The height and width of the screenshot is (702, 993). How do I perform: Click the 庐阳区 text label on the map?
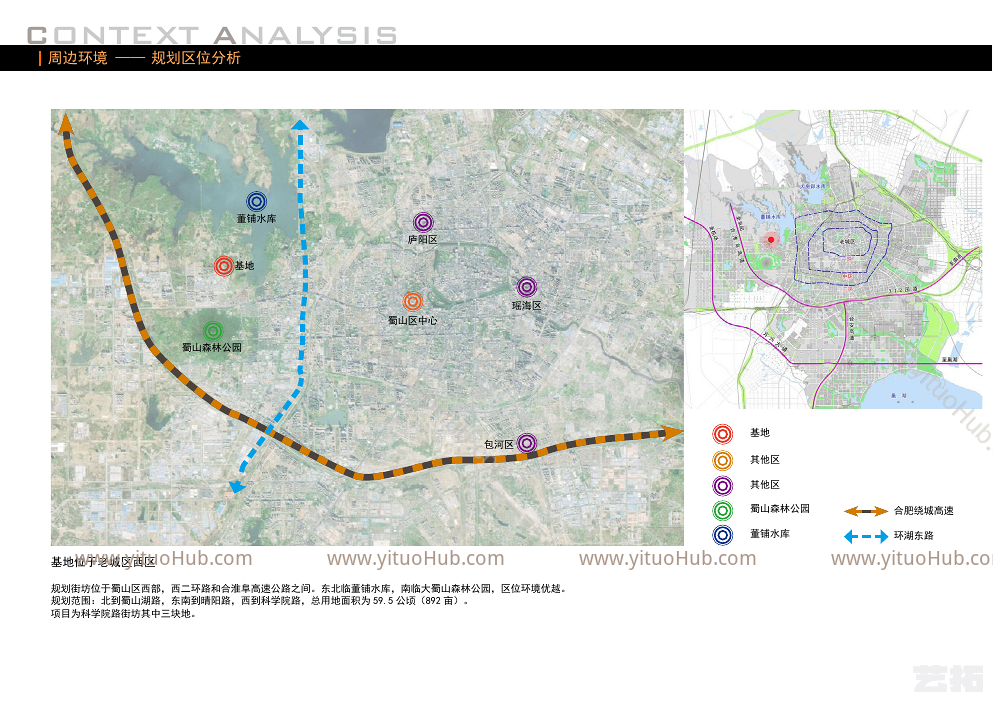tap(422, 240)
